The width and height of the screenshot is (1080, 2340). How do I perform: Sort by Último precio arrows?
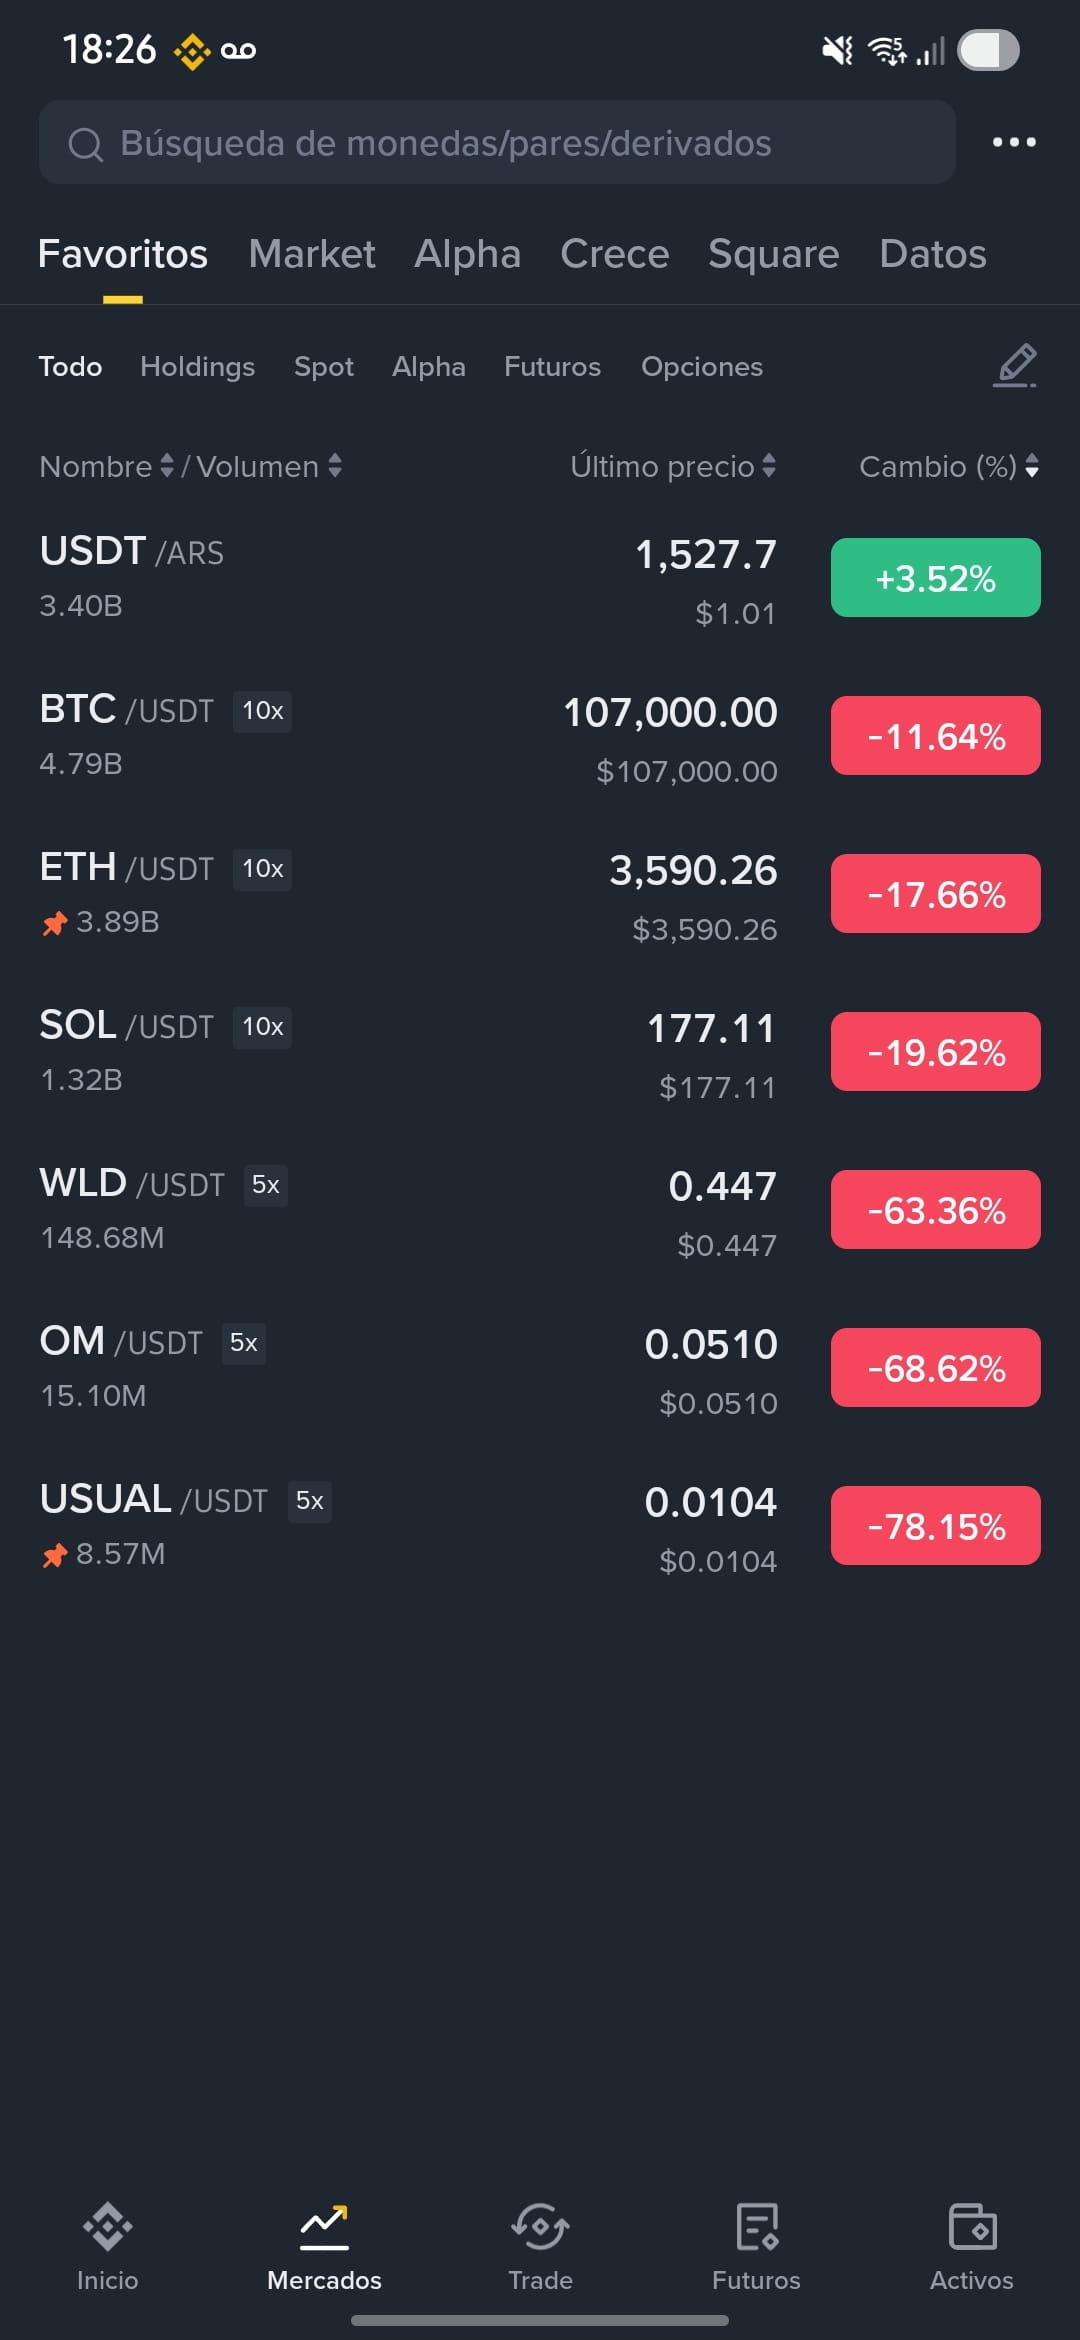pyautogui.click(x=768, y=466)
